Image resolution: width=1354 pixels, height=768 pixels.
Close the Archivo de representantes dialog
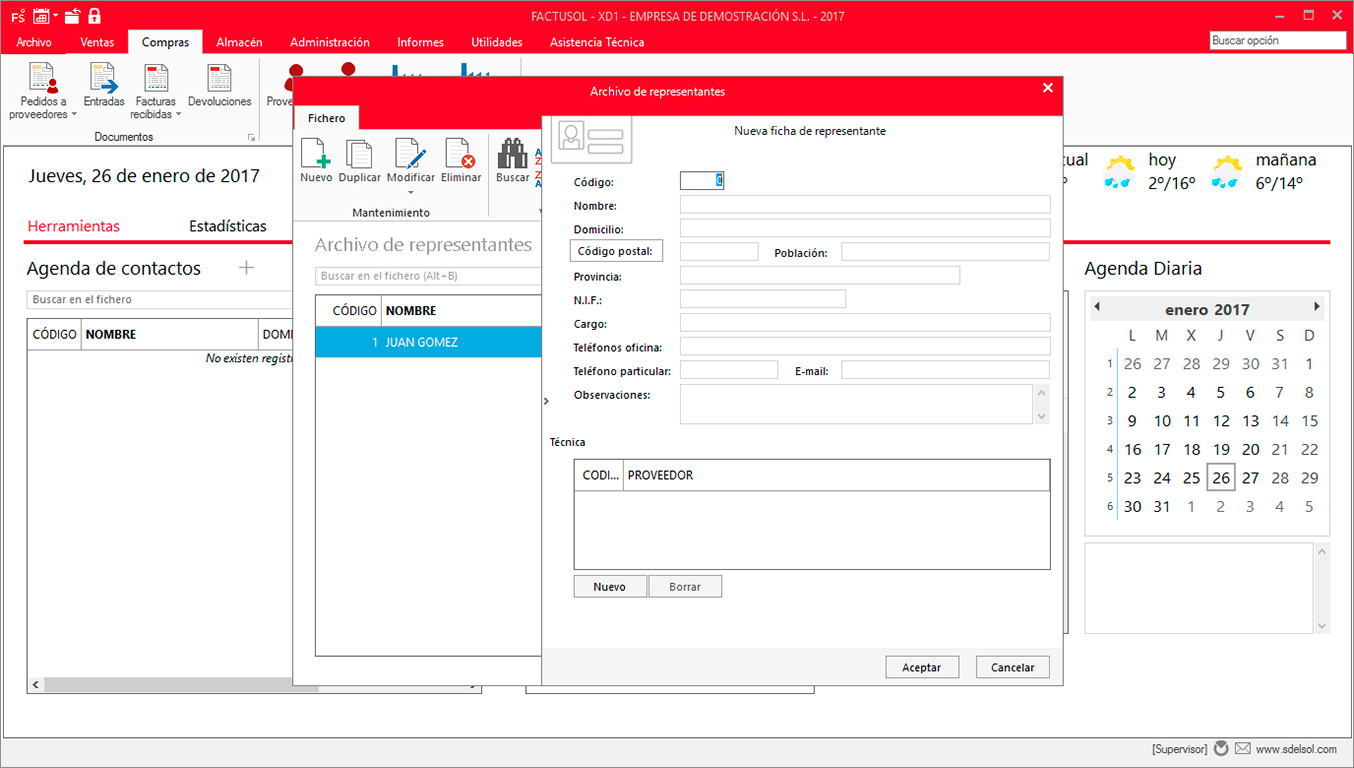[1048, 88]
